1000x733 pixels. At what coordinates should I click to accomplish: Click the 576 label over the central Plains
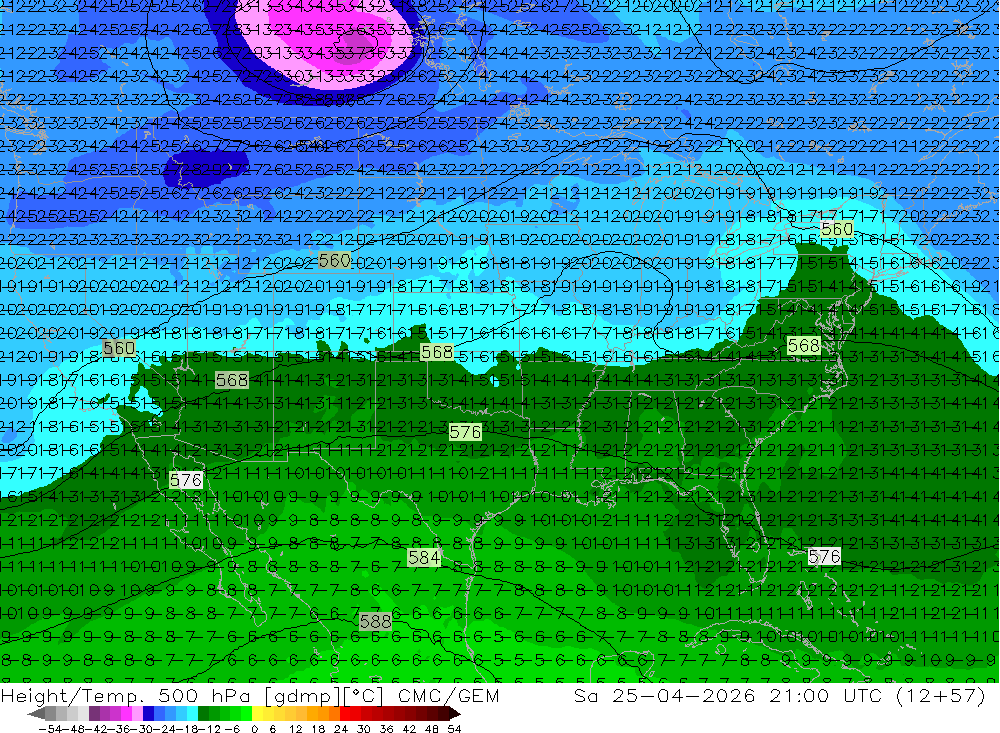465,432
